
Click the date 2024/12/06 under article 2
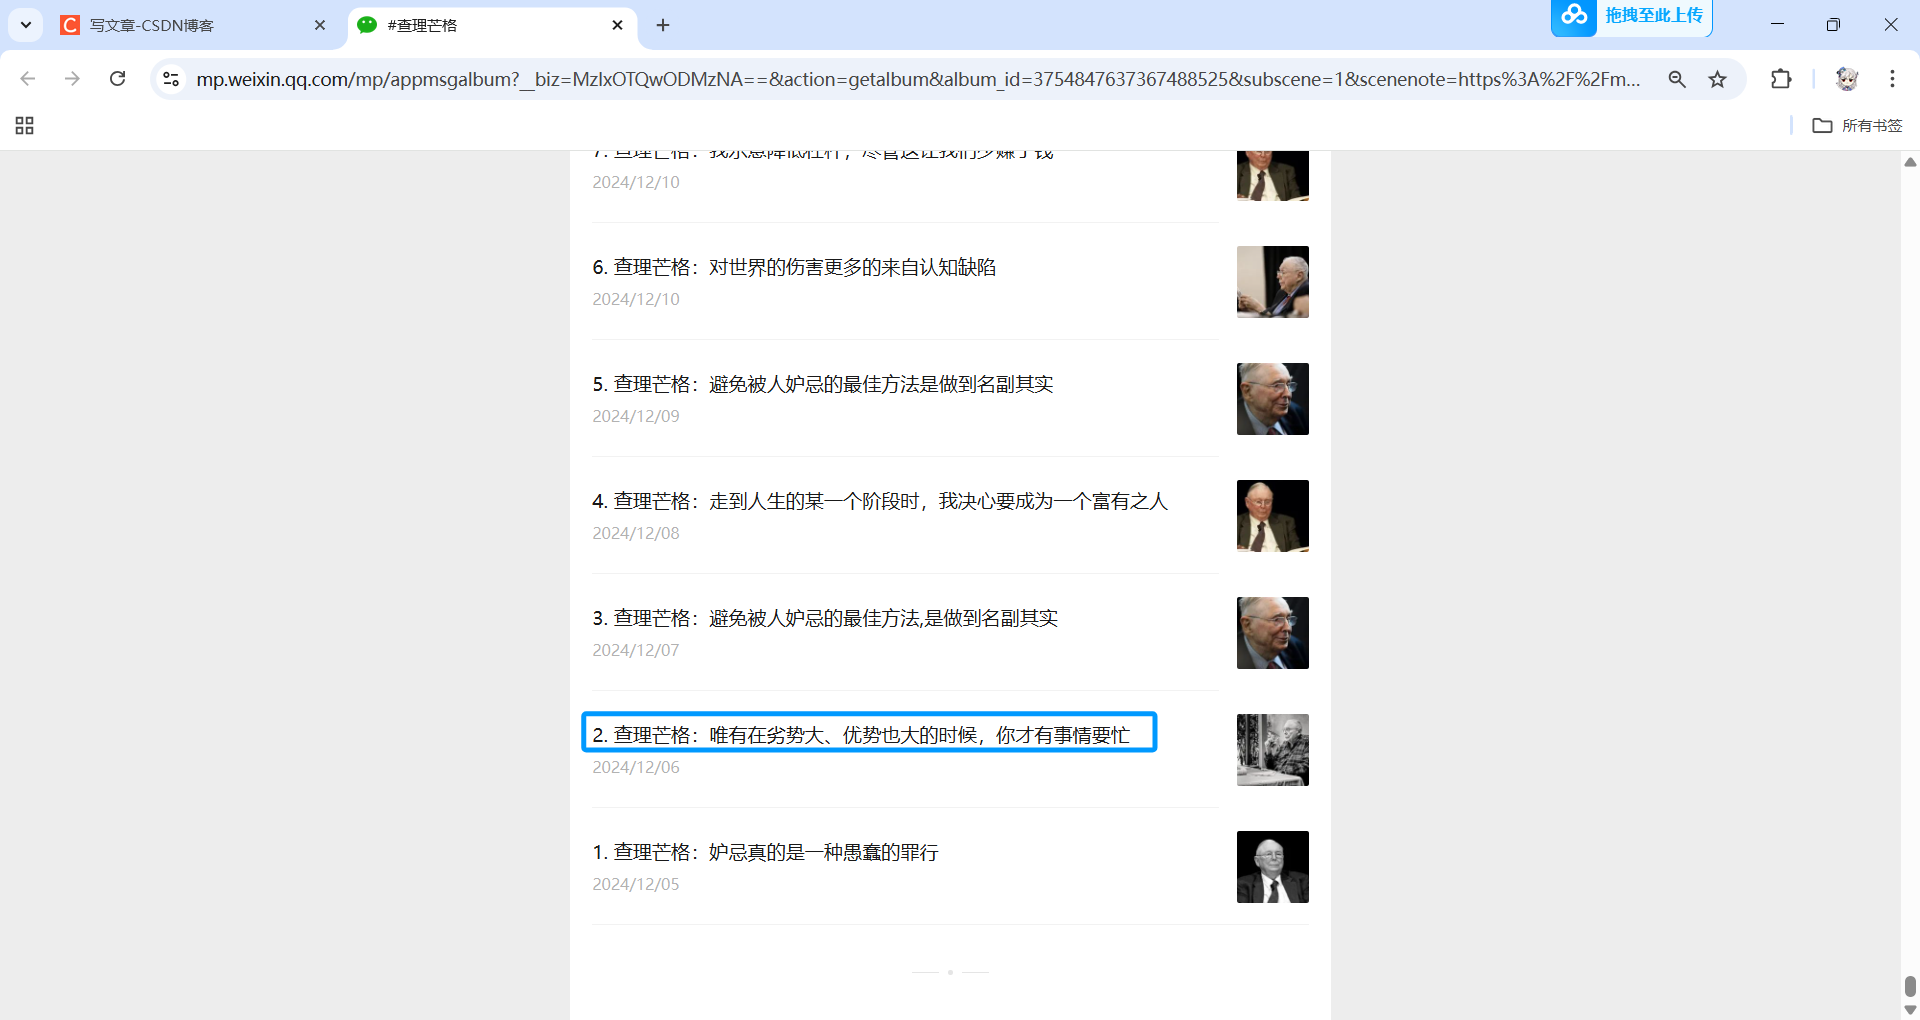click(636, 767)
